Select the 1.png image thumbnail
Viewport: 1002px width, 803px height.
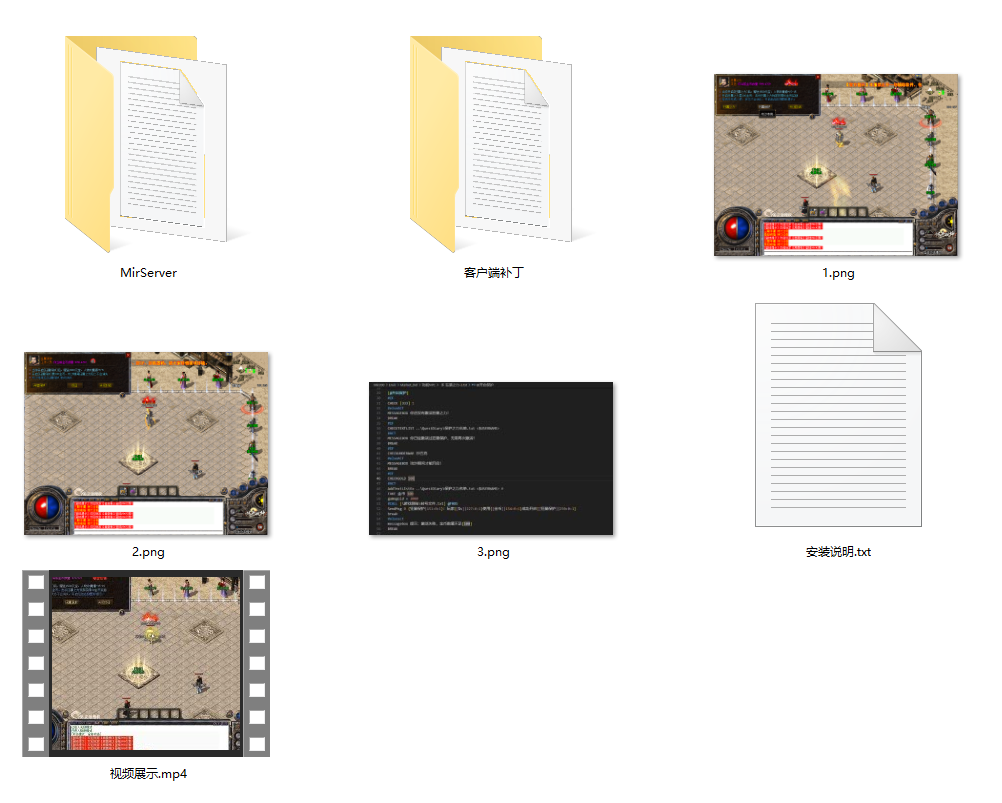tap(836, 165)
